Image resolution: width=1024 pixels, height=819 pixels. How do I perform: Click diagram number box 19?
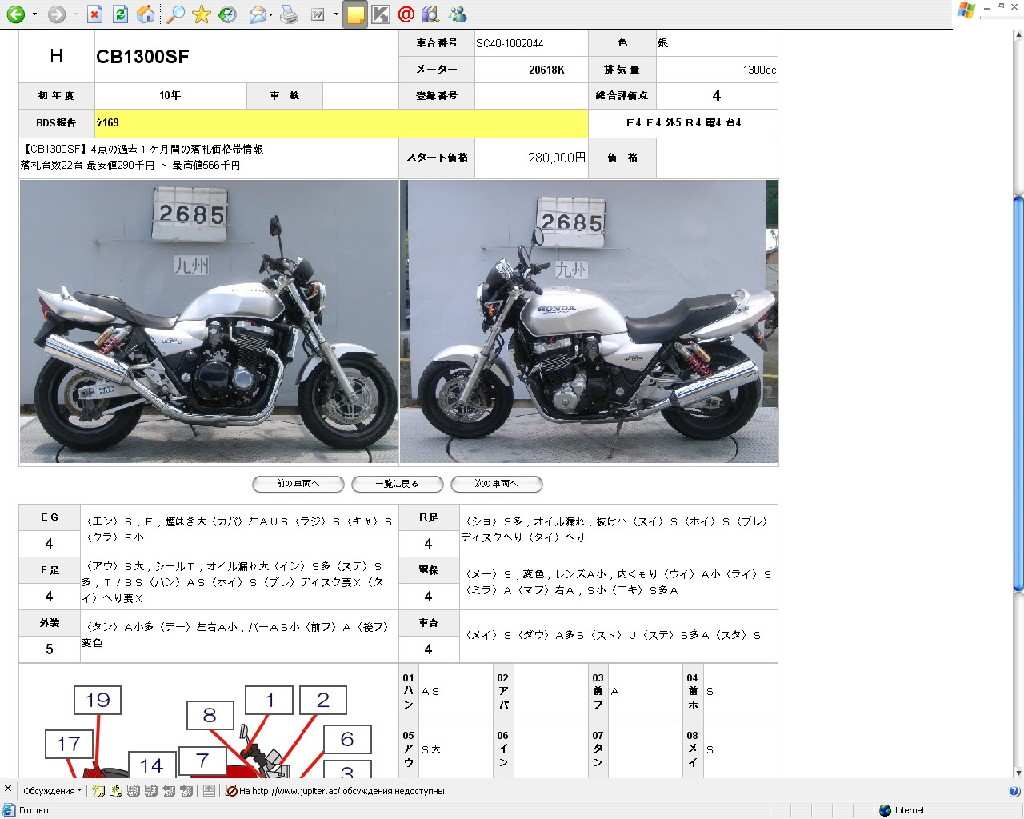pos(98,700)
